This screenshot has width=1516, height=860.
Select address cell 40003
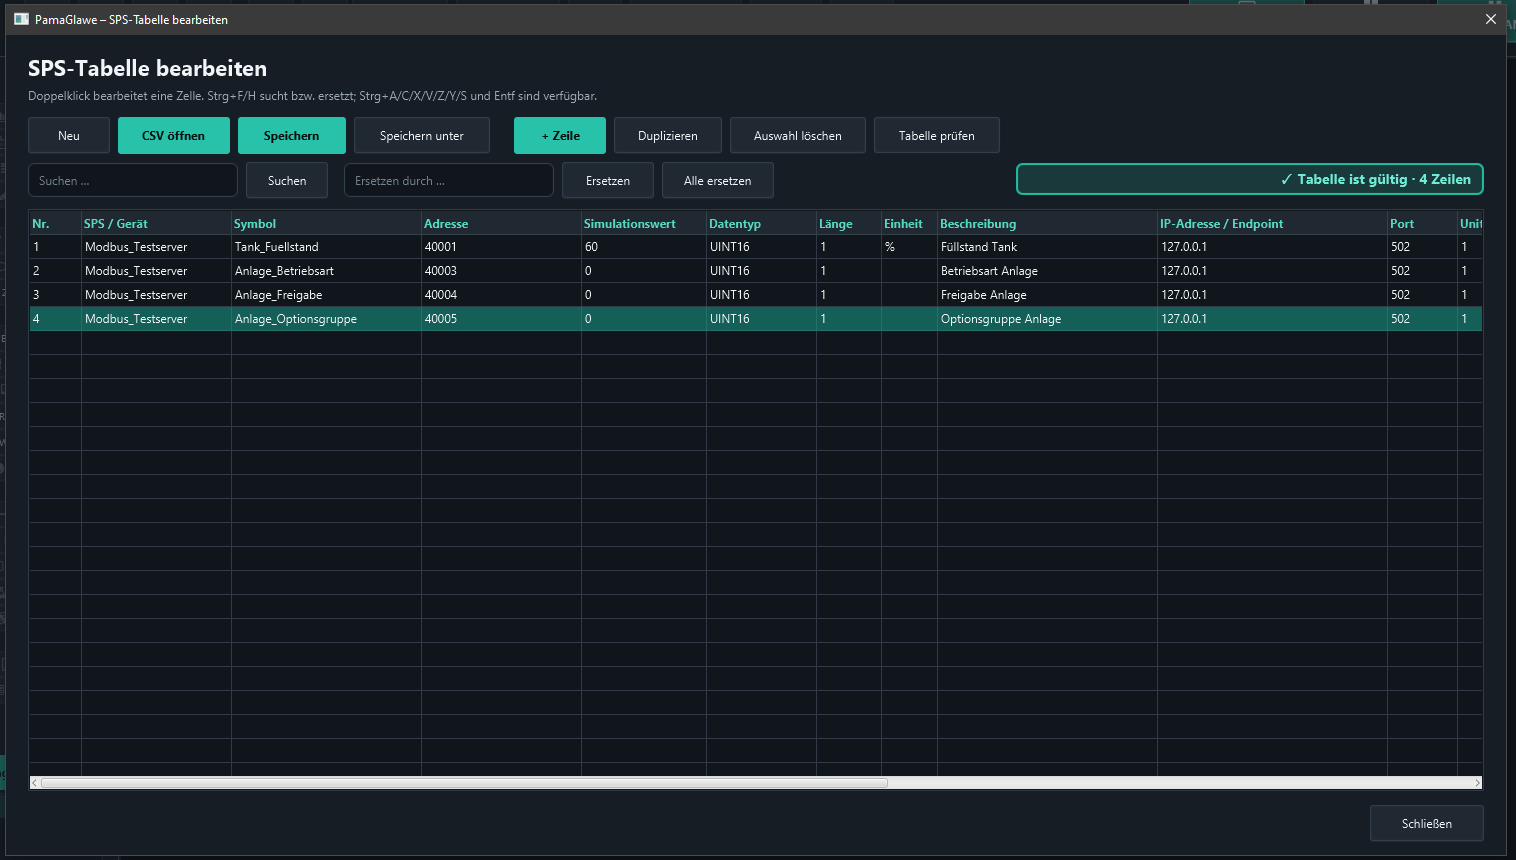501,271
